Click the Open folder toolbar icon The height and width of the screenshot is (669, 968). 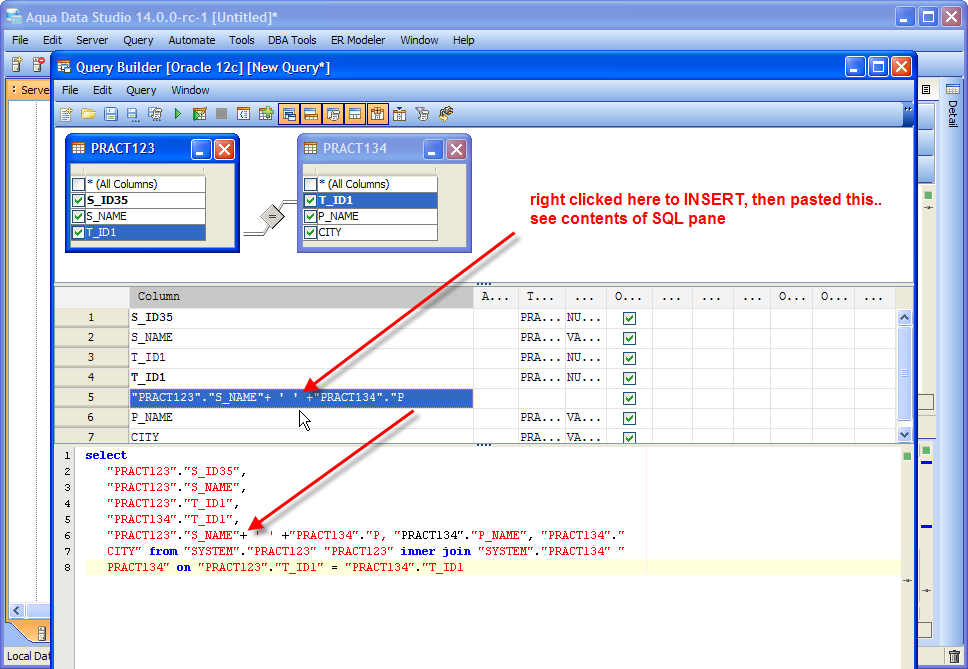[x=88, y=114]
